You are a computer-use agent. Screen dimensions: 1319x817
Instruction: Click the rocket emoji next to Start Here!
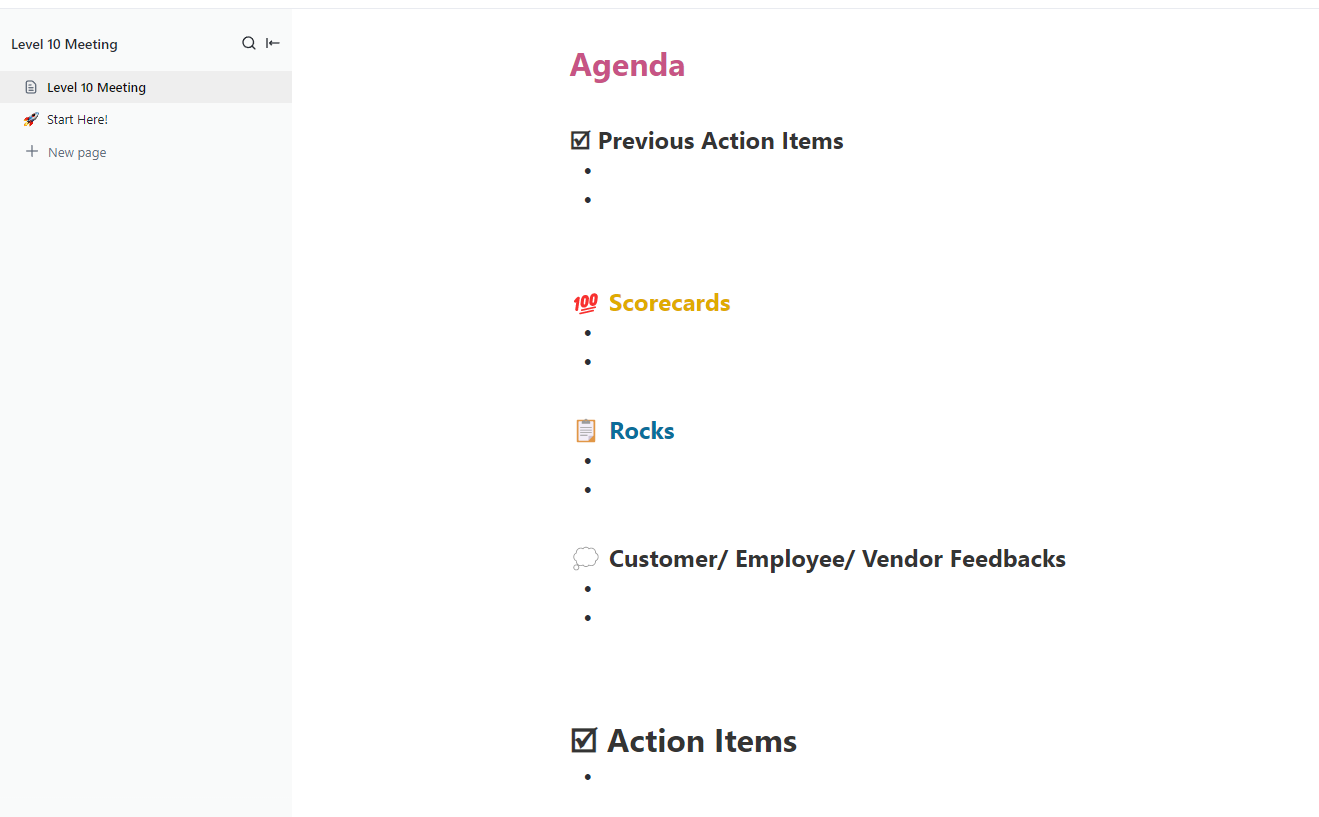coord(31,119)
